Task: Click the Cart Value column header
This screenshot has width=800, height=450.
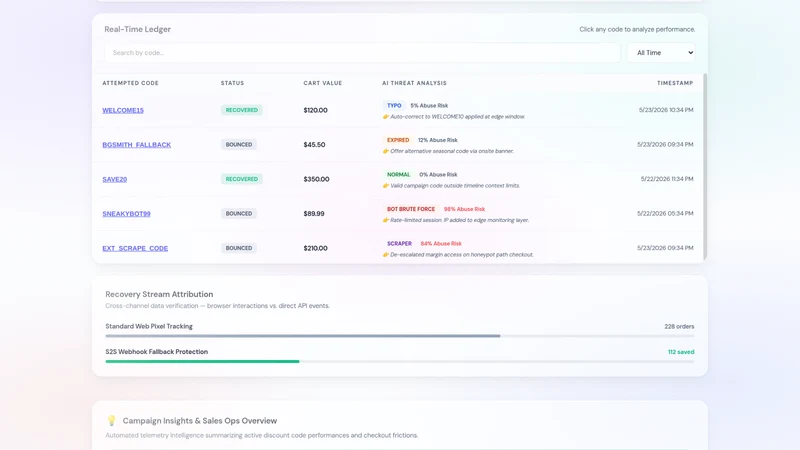Action: coord(323,83)
